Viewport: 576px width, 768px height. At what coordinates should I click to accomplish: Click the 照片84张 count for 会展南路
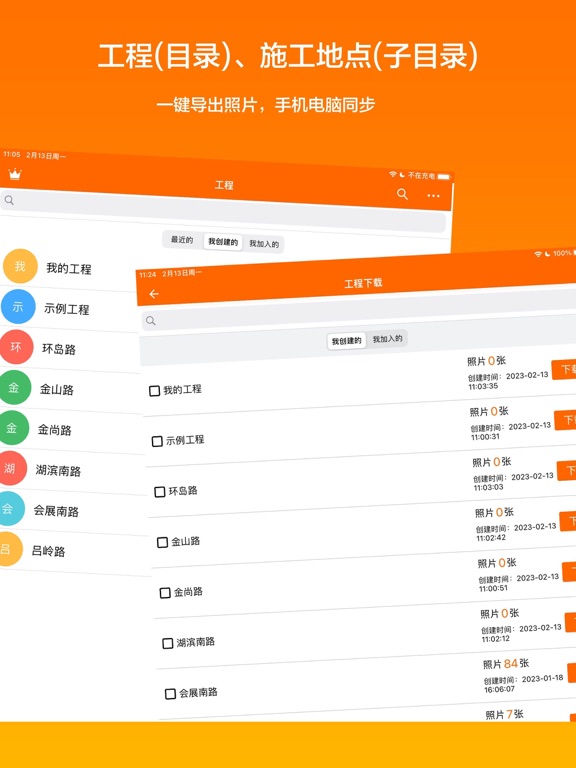tap(506, 664)
